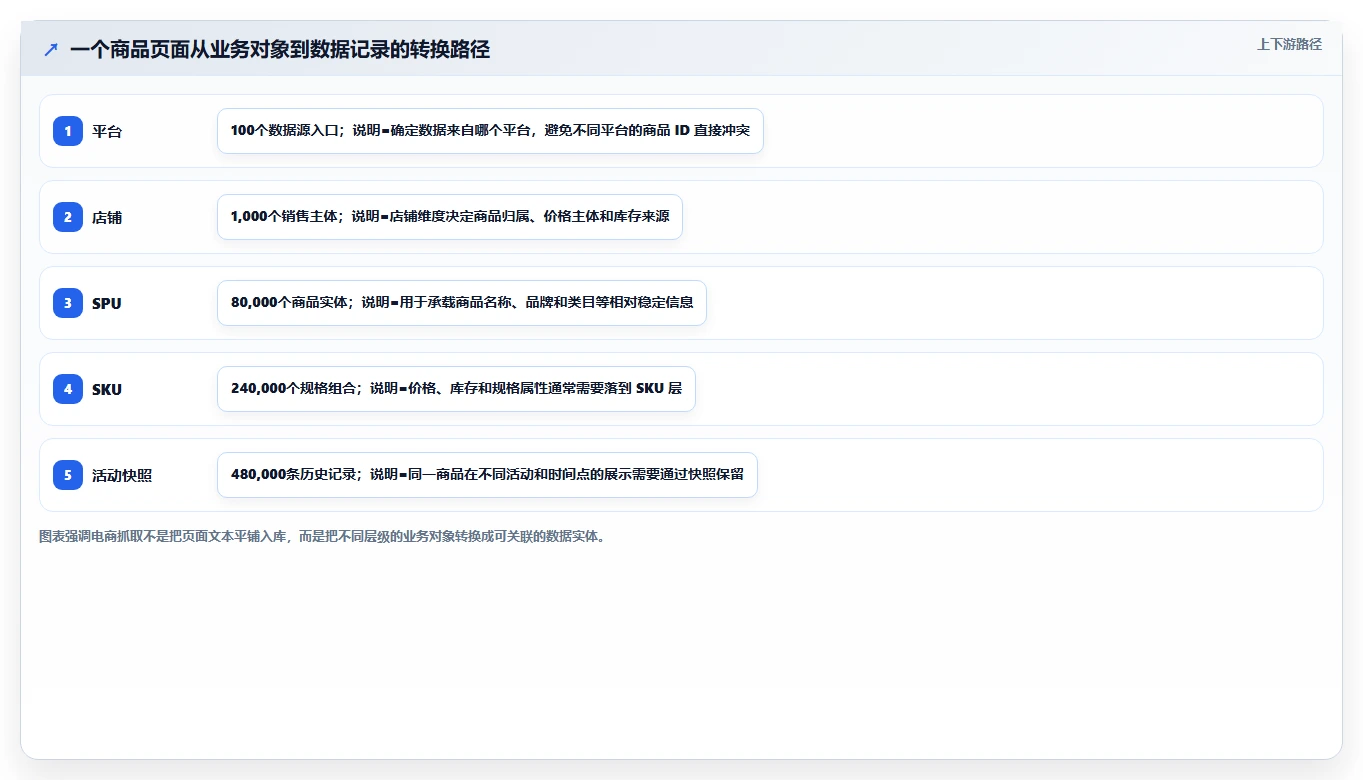The image size is (1363, 780).
Task: Click the 480,000条历史记录 description box
Action: pos(487,475)
